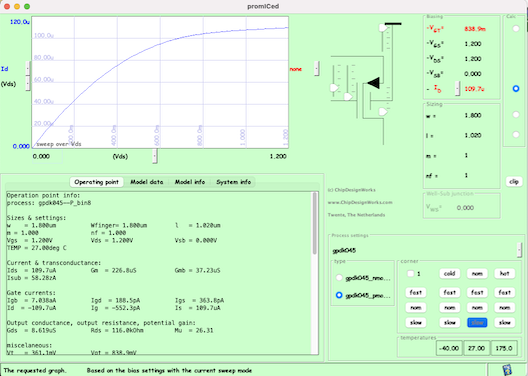
Task: Click the blue highlighted slow corner button
Action: pos(477,322)
